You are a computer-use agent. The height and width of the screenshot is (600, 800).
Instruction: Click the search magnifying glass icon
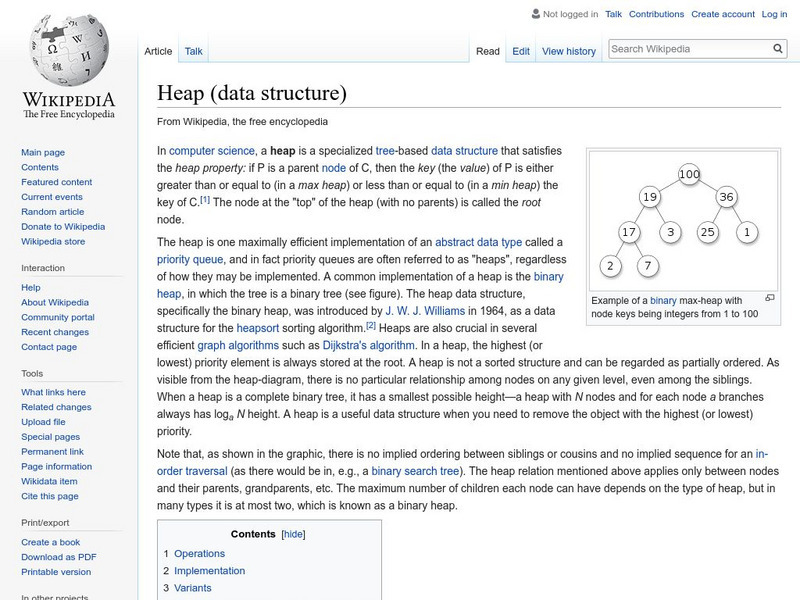777,46
